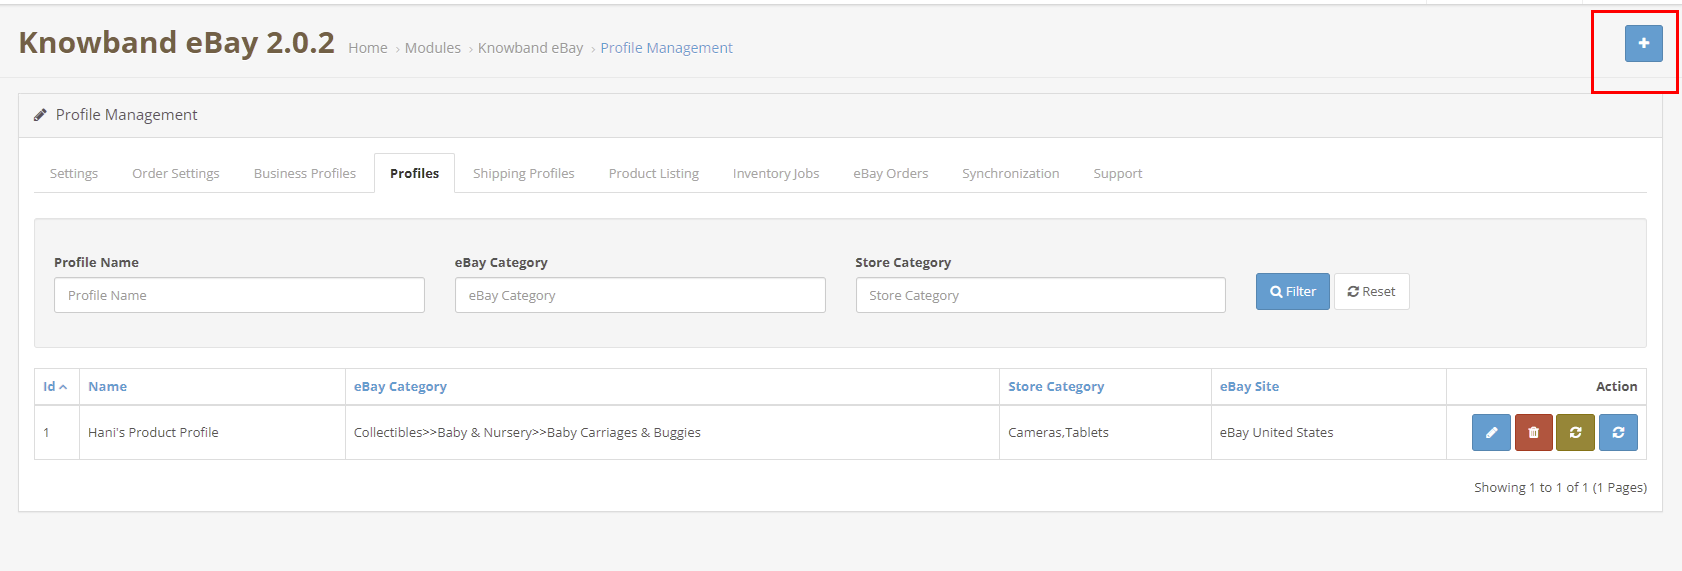Click the Knowband eBay 2.0.2 page title
1682x571 pixels.
[177, 42]
